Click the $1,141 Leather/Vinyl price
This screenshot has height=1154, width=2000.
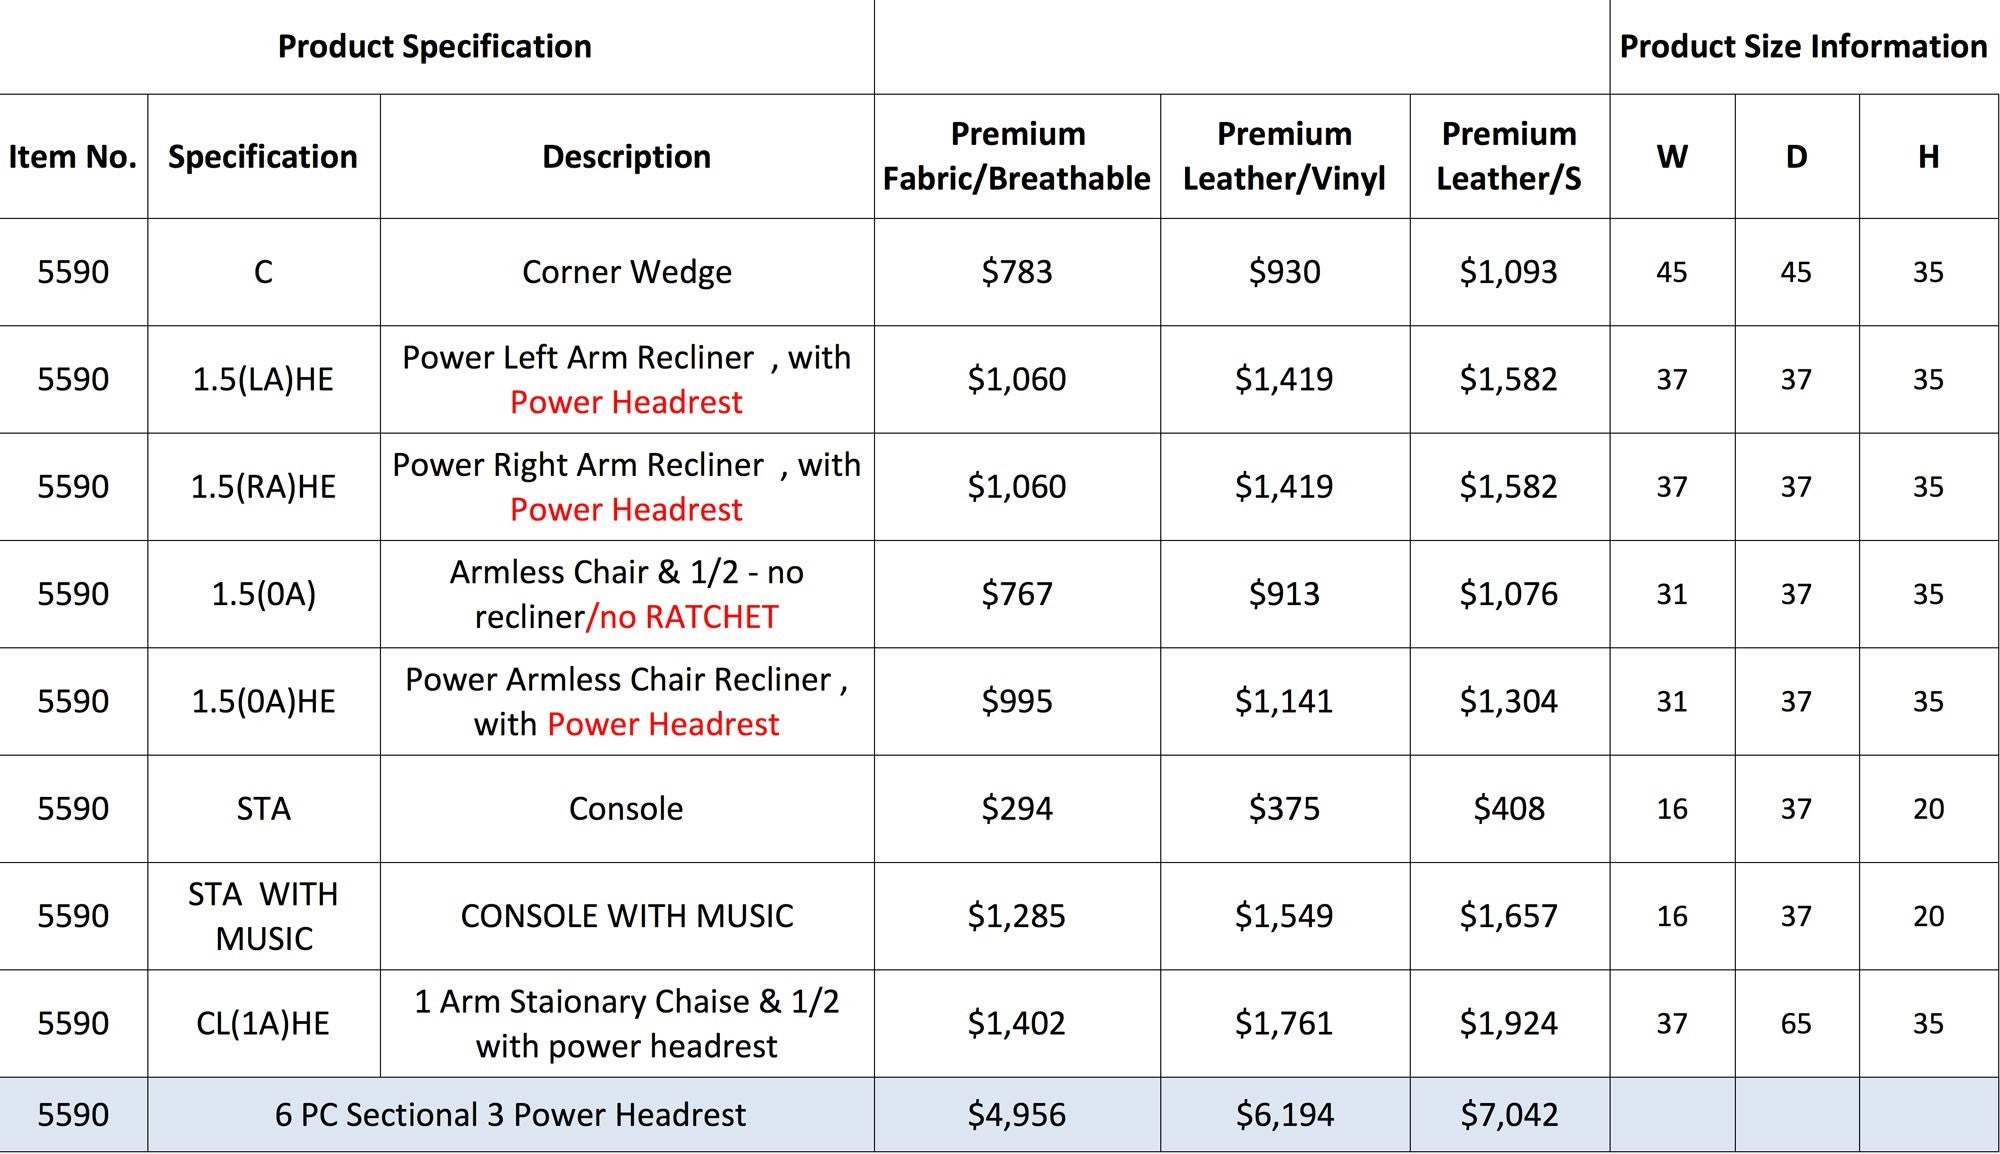click(1285, 701)
